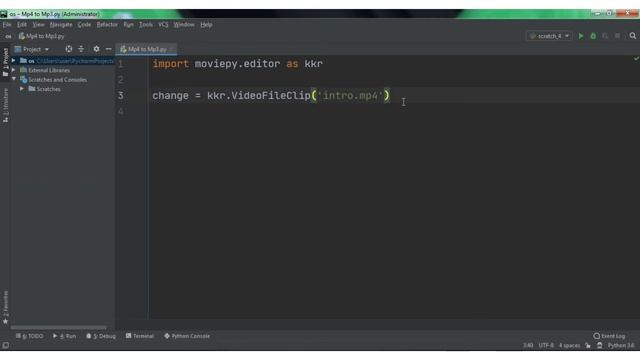Open the Window menu
640x360 pixels.
pos(184,24)
